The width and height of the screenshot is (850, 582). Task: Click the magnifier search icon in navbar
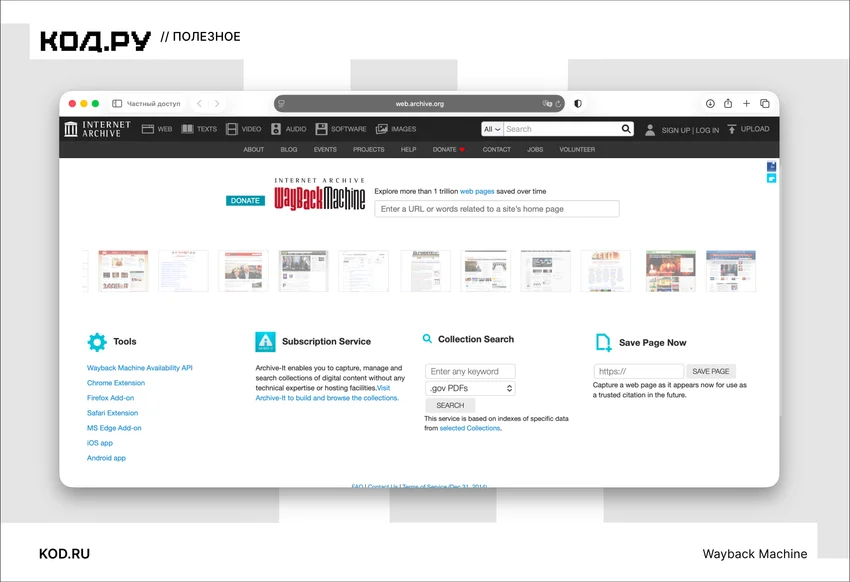(x=626, y=129)
